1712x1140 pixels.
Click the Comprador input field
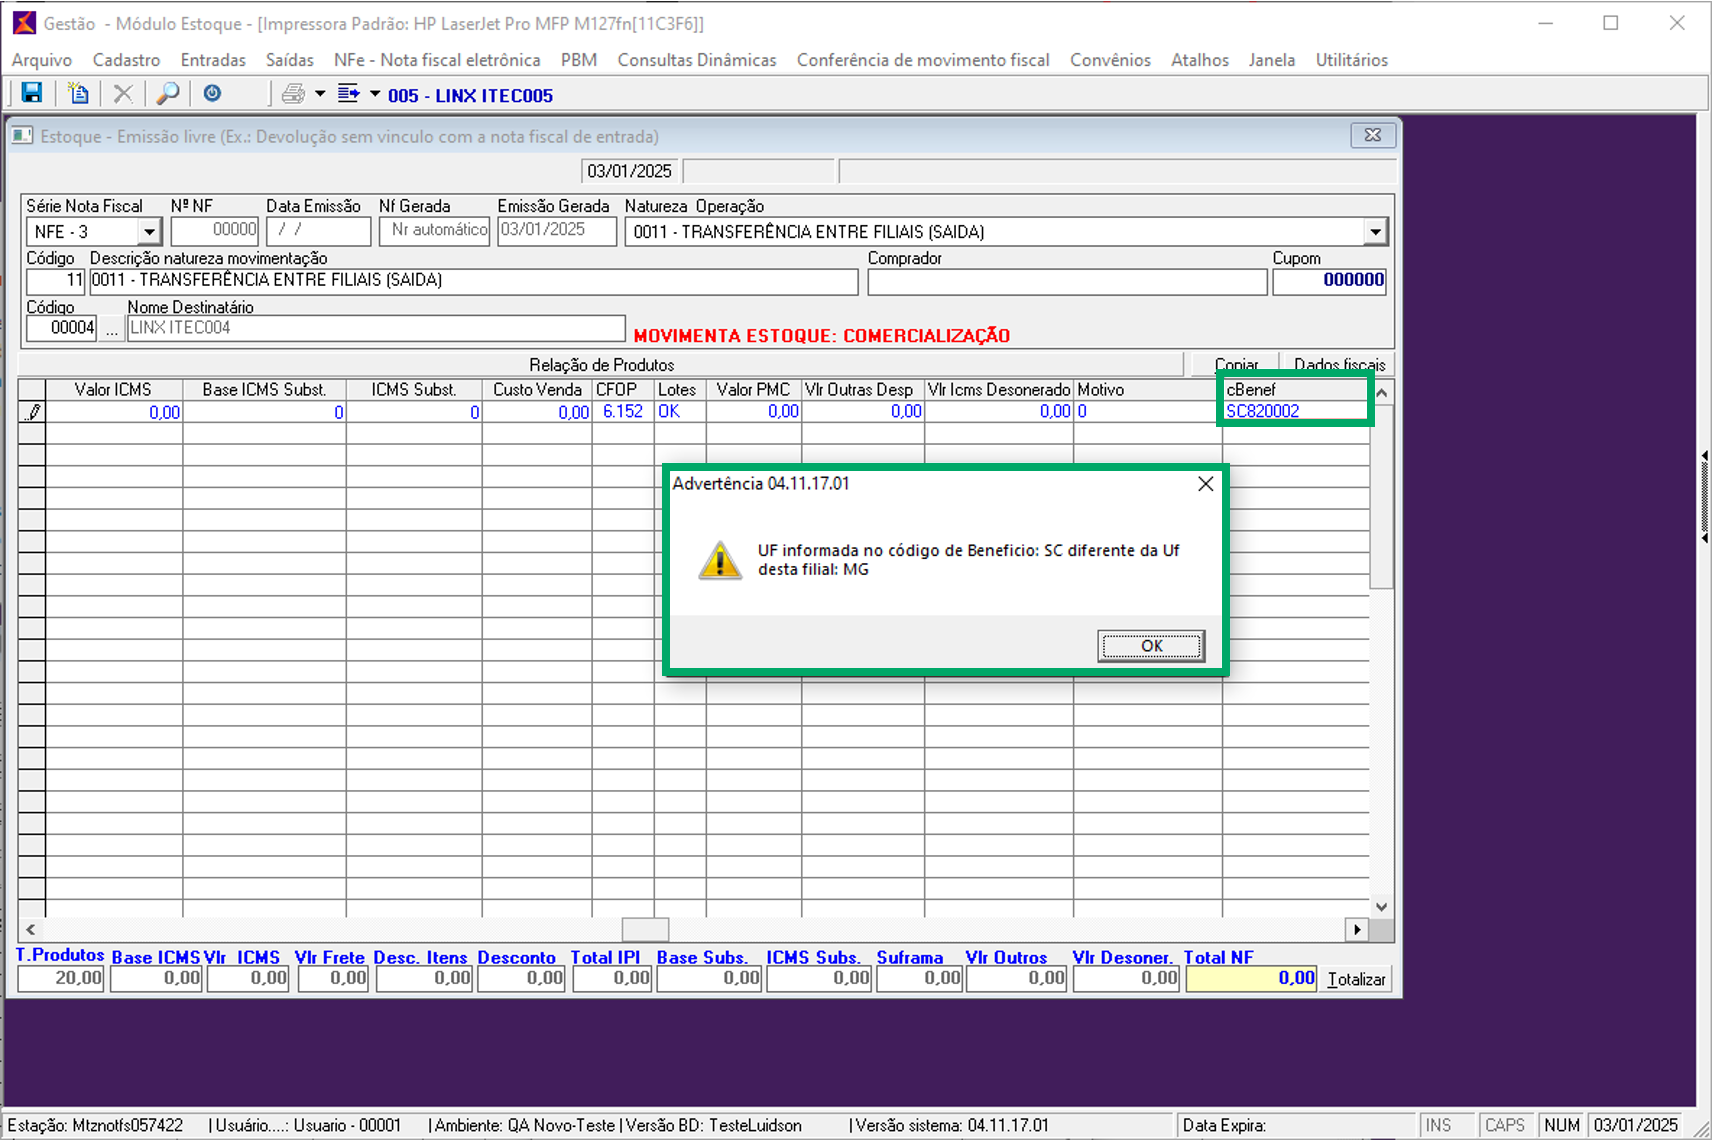point(1067,282)
